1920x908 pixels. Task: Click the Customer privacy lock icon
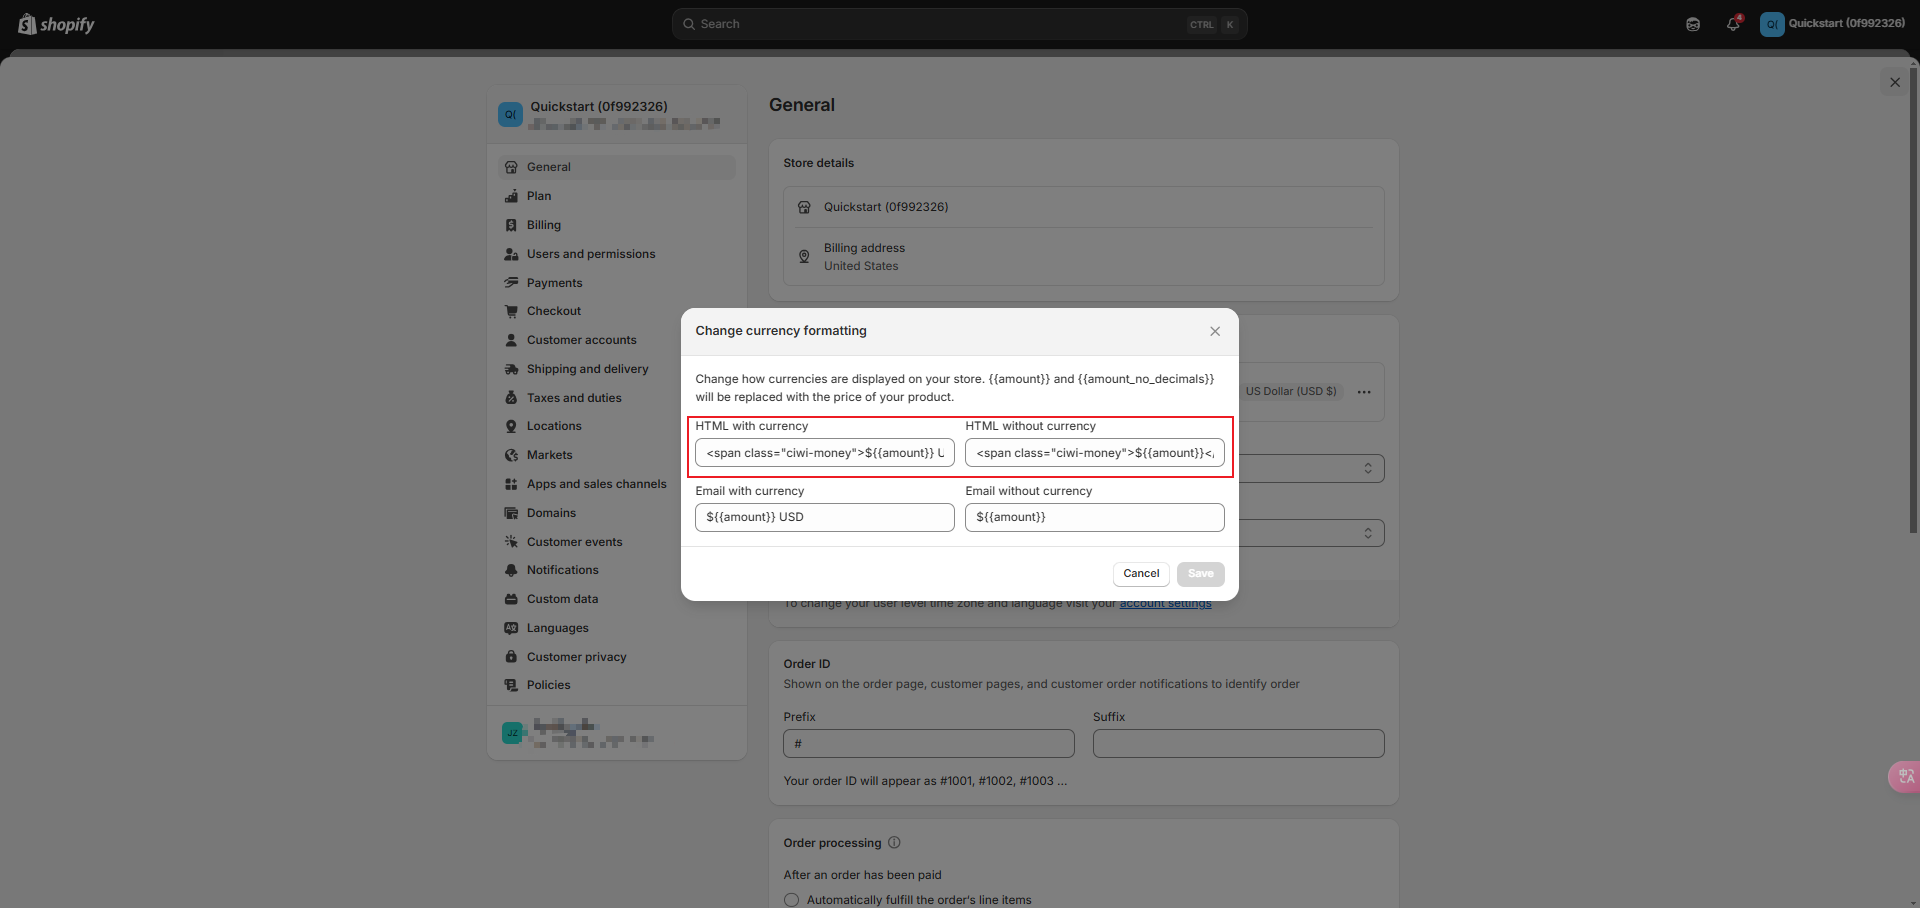click(511, 657)
